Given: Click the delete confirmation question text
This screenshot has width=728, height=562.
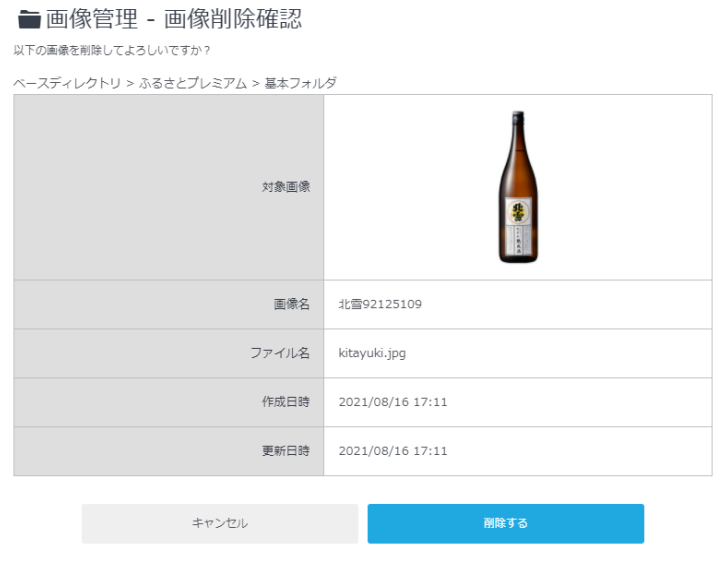Looking at the screenshot, I should (x=111, y=50).
